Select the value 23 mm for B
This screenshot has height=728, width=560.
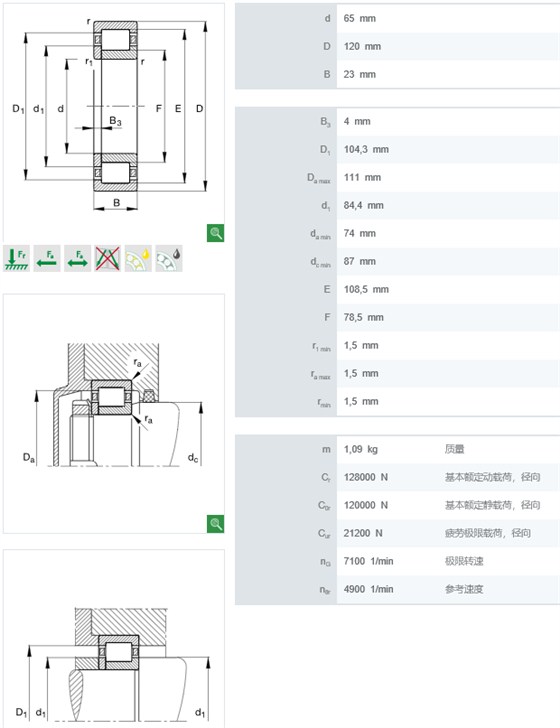point(359,74)
